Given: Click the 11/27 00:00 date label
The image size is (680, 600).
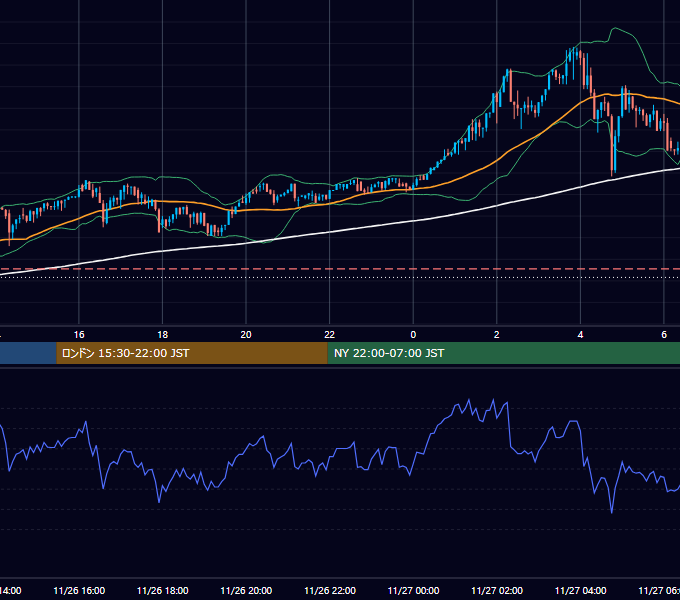Looking at the screenshot, I should [413, 590].
